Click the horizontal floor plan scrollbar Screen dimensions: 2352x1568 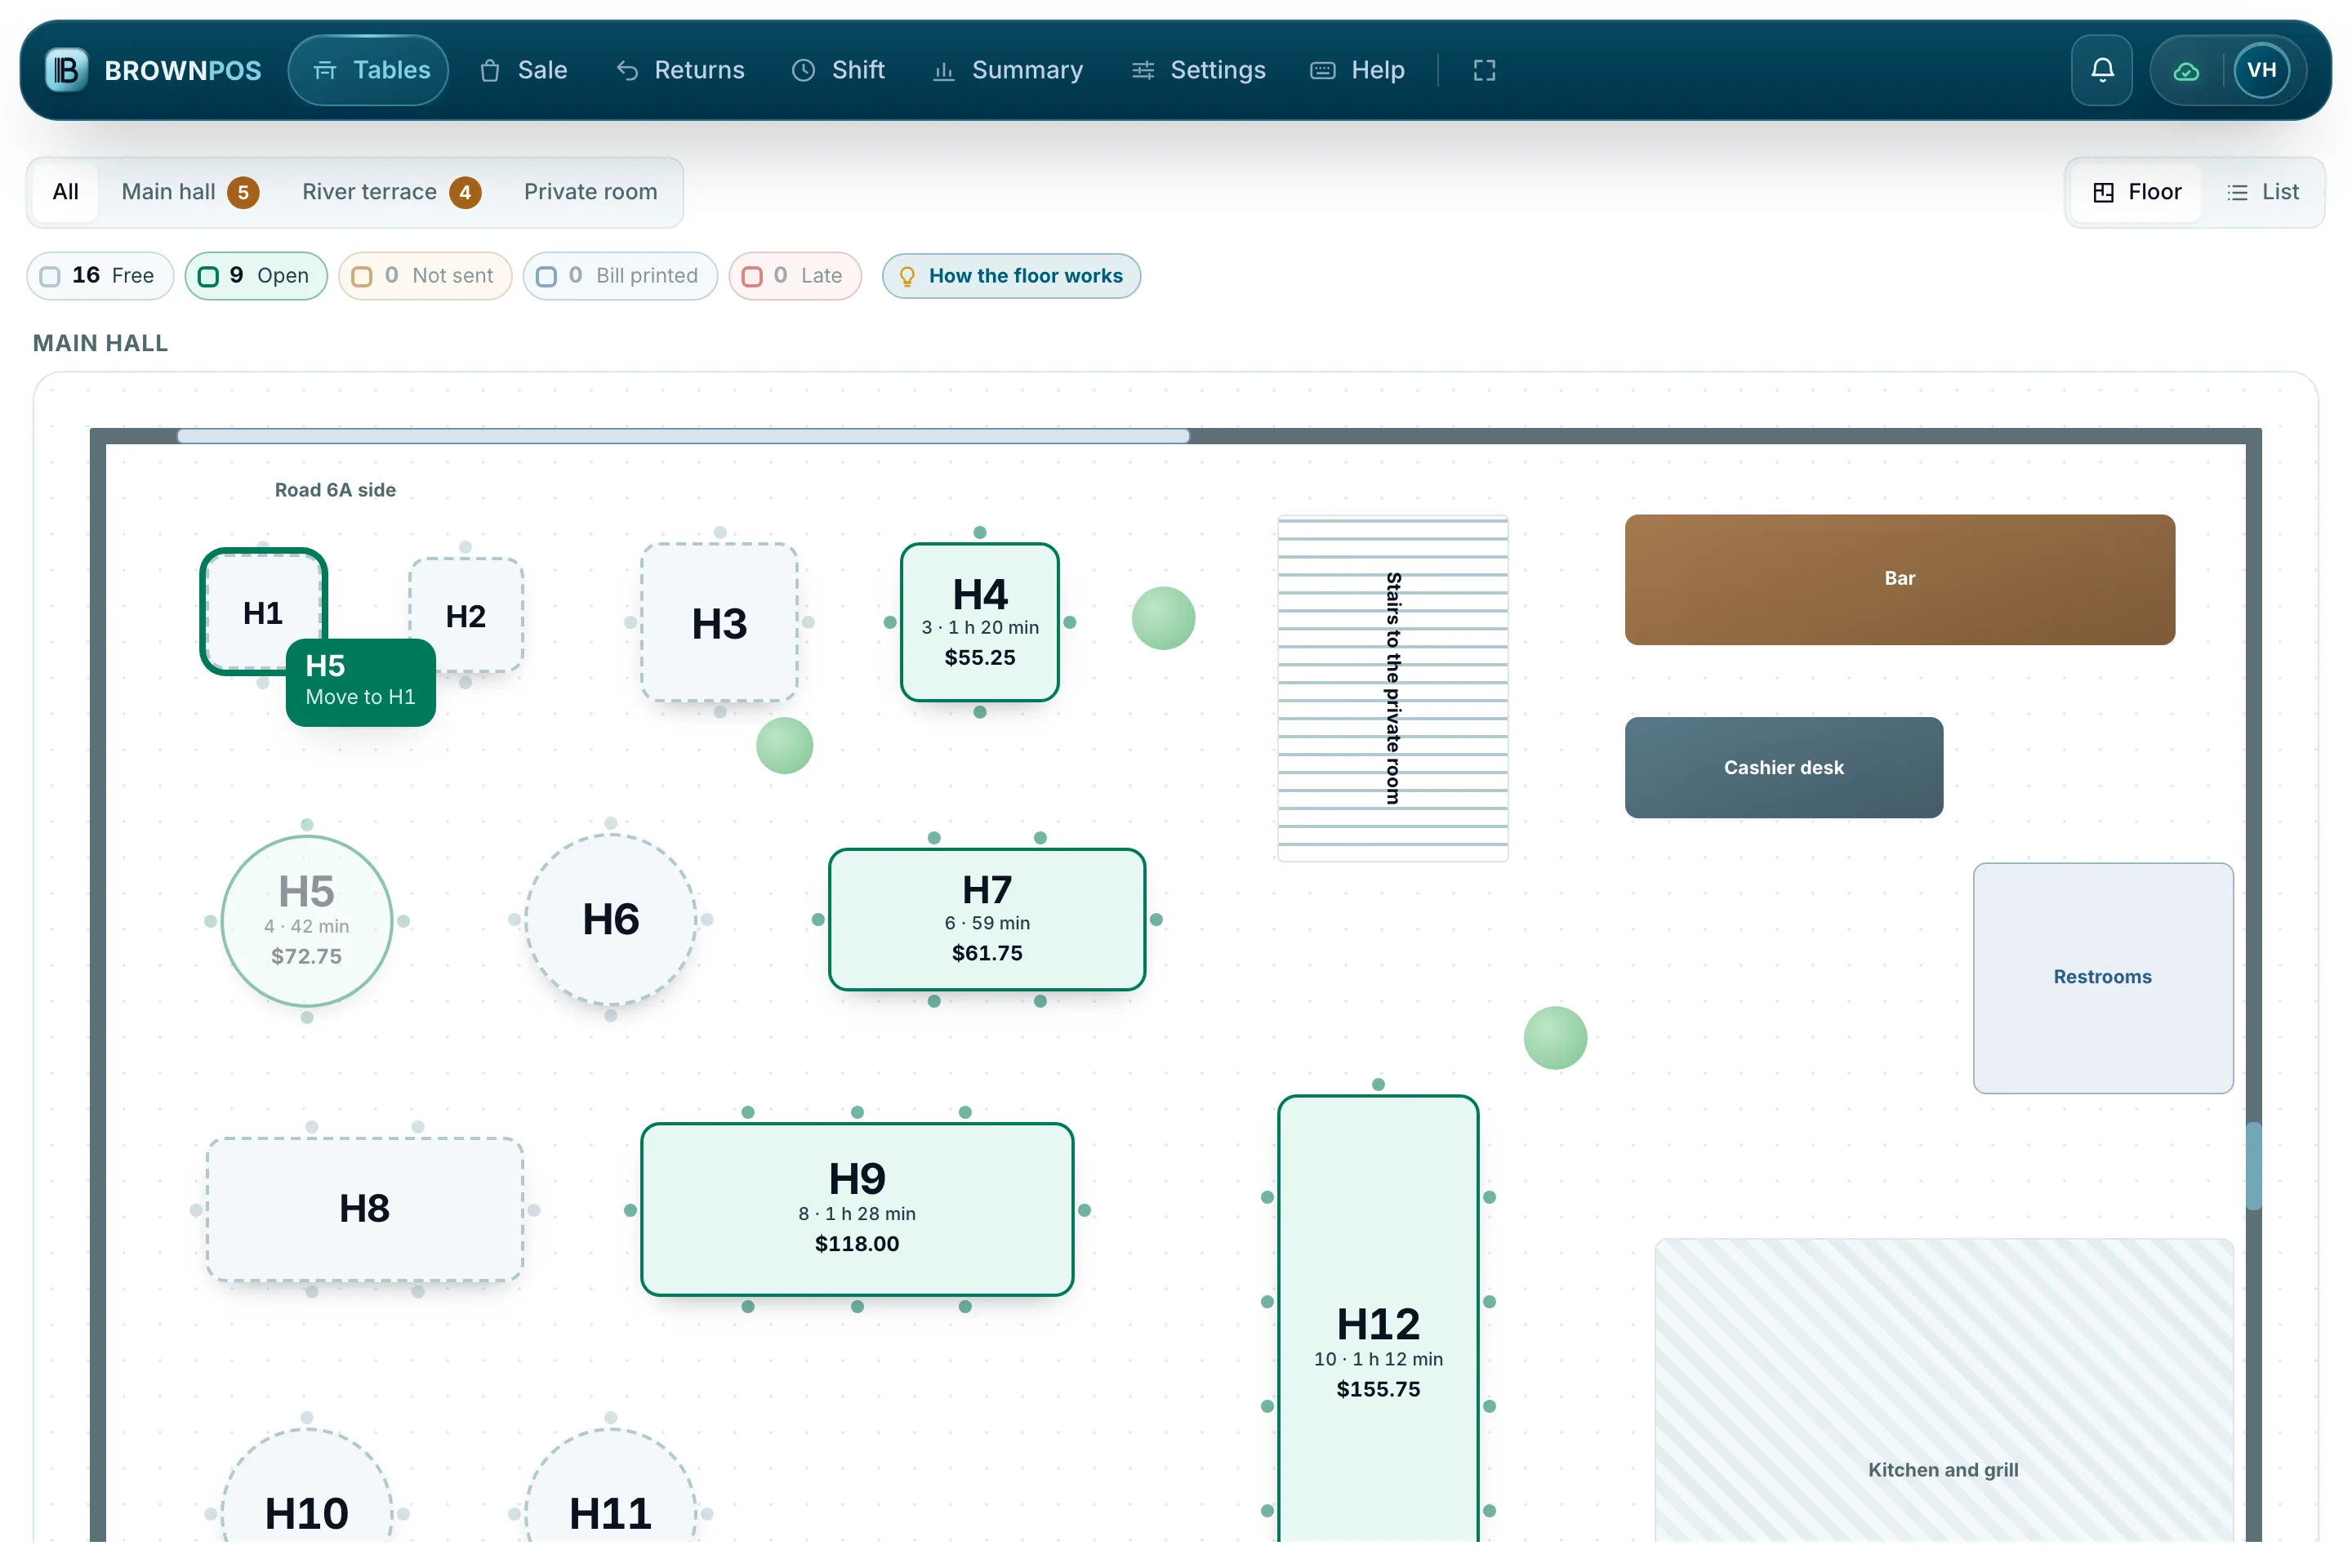pos(683,436)
